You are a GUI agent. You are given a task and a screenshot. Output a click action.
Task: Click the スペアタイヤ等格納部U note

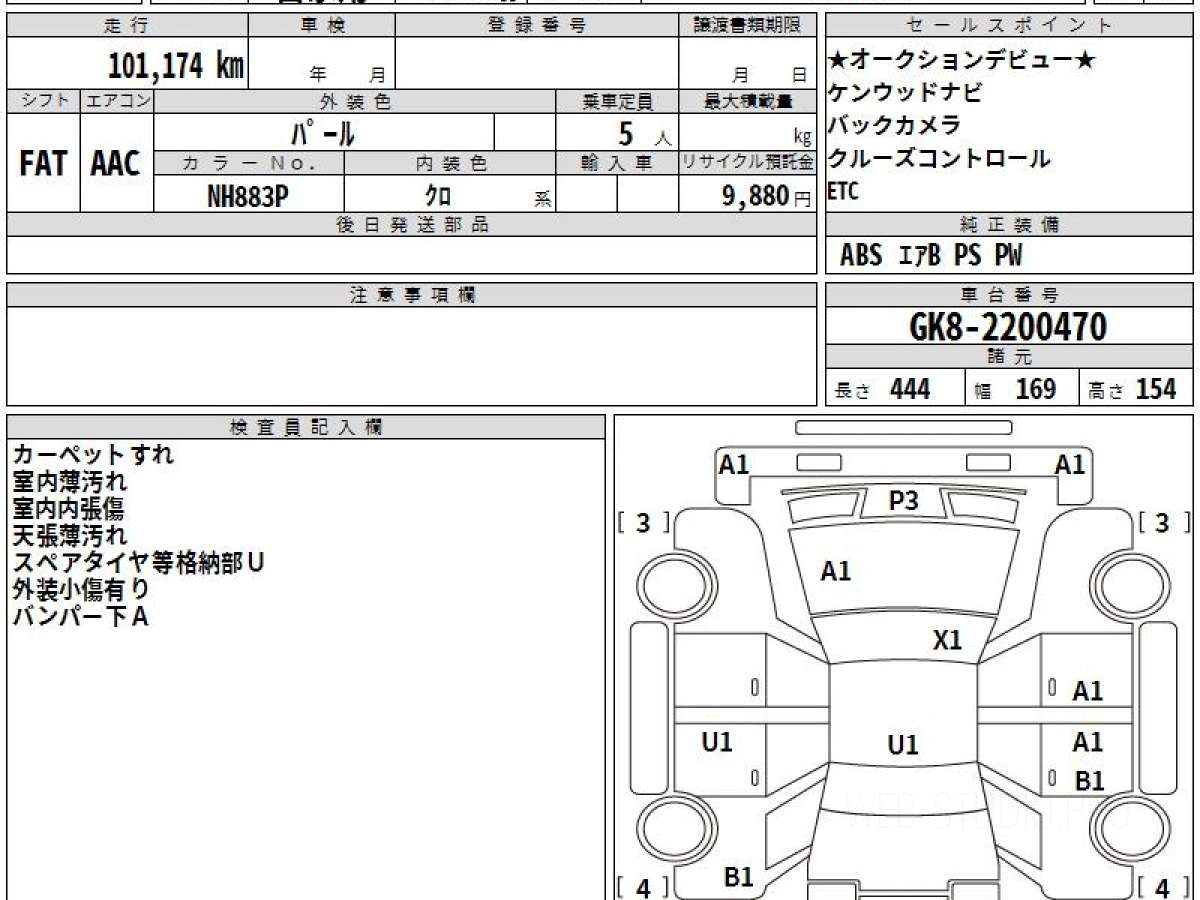[139, 562]
